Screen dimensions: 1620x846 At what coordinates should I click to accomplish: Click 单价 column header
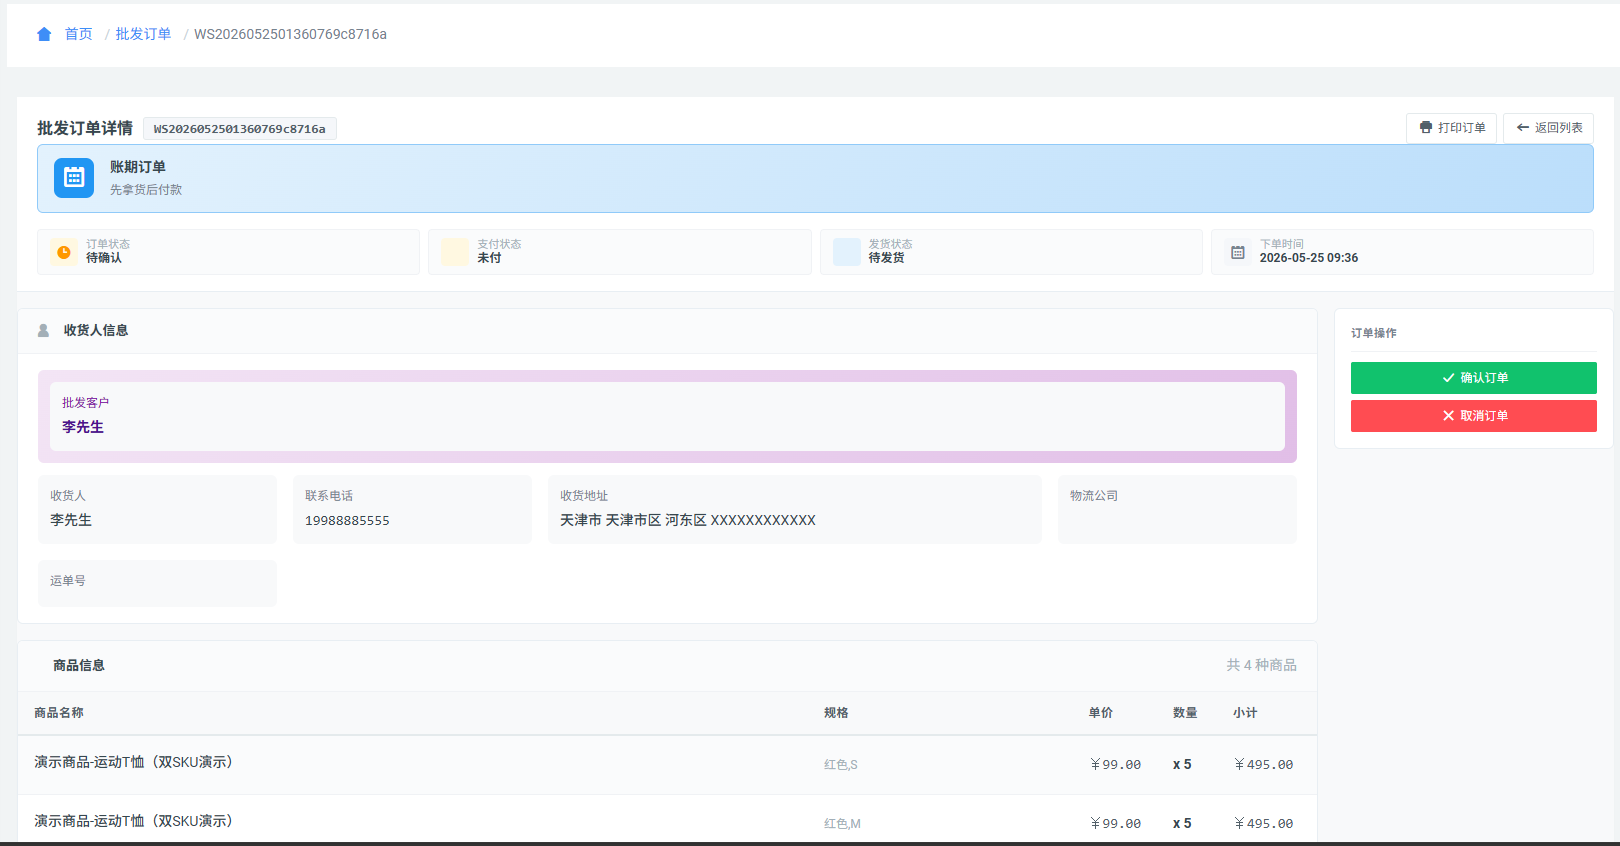click(1101, 713)
